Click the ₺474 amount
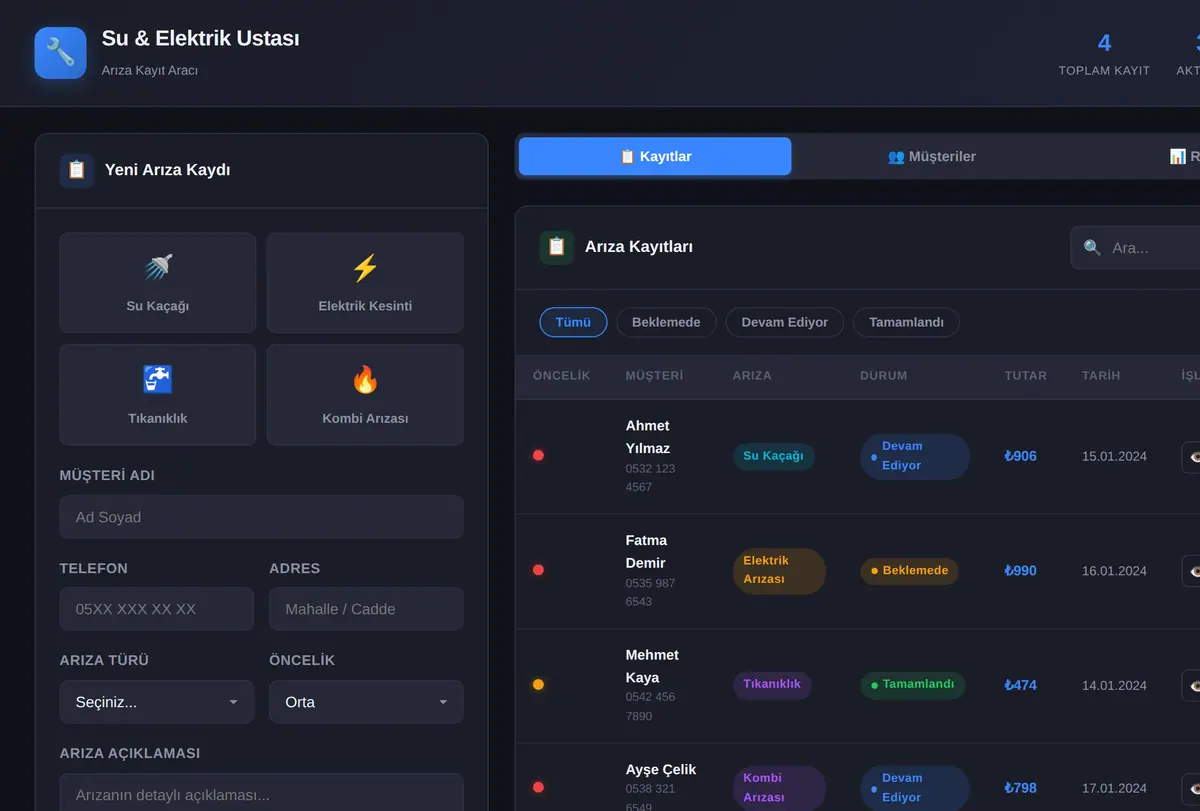Viewport: 1200px width, 811px height. click(1021, 685)
